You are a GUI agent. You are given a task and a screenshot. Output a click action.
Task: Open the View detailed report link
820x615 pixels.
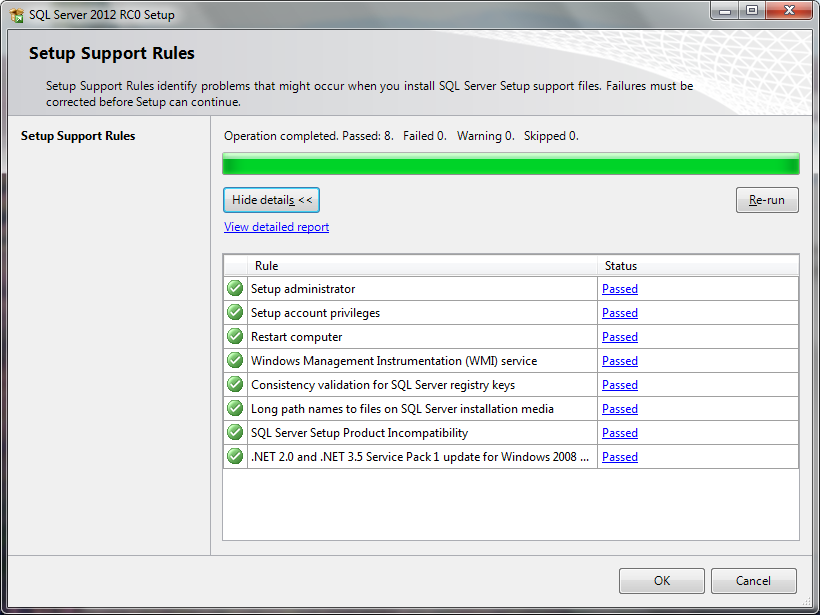tap(276, 227)
